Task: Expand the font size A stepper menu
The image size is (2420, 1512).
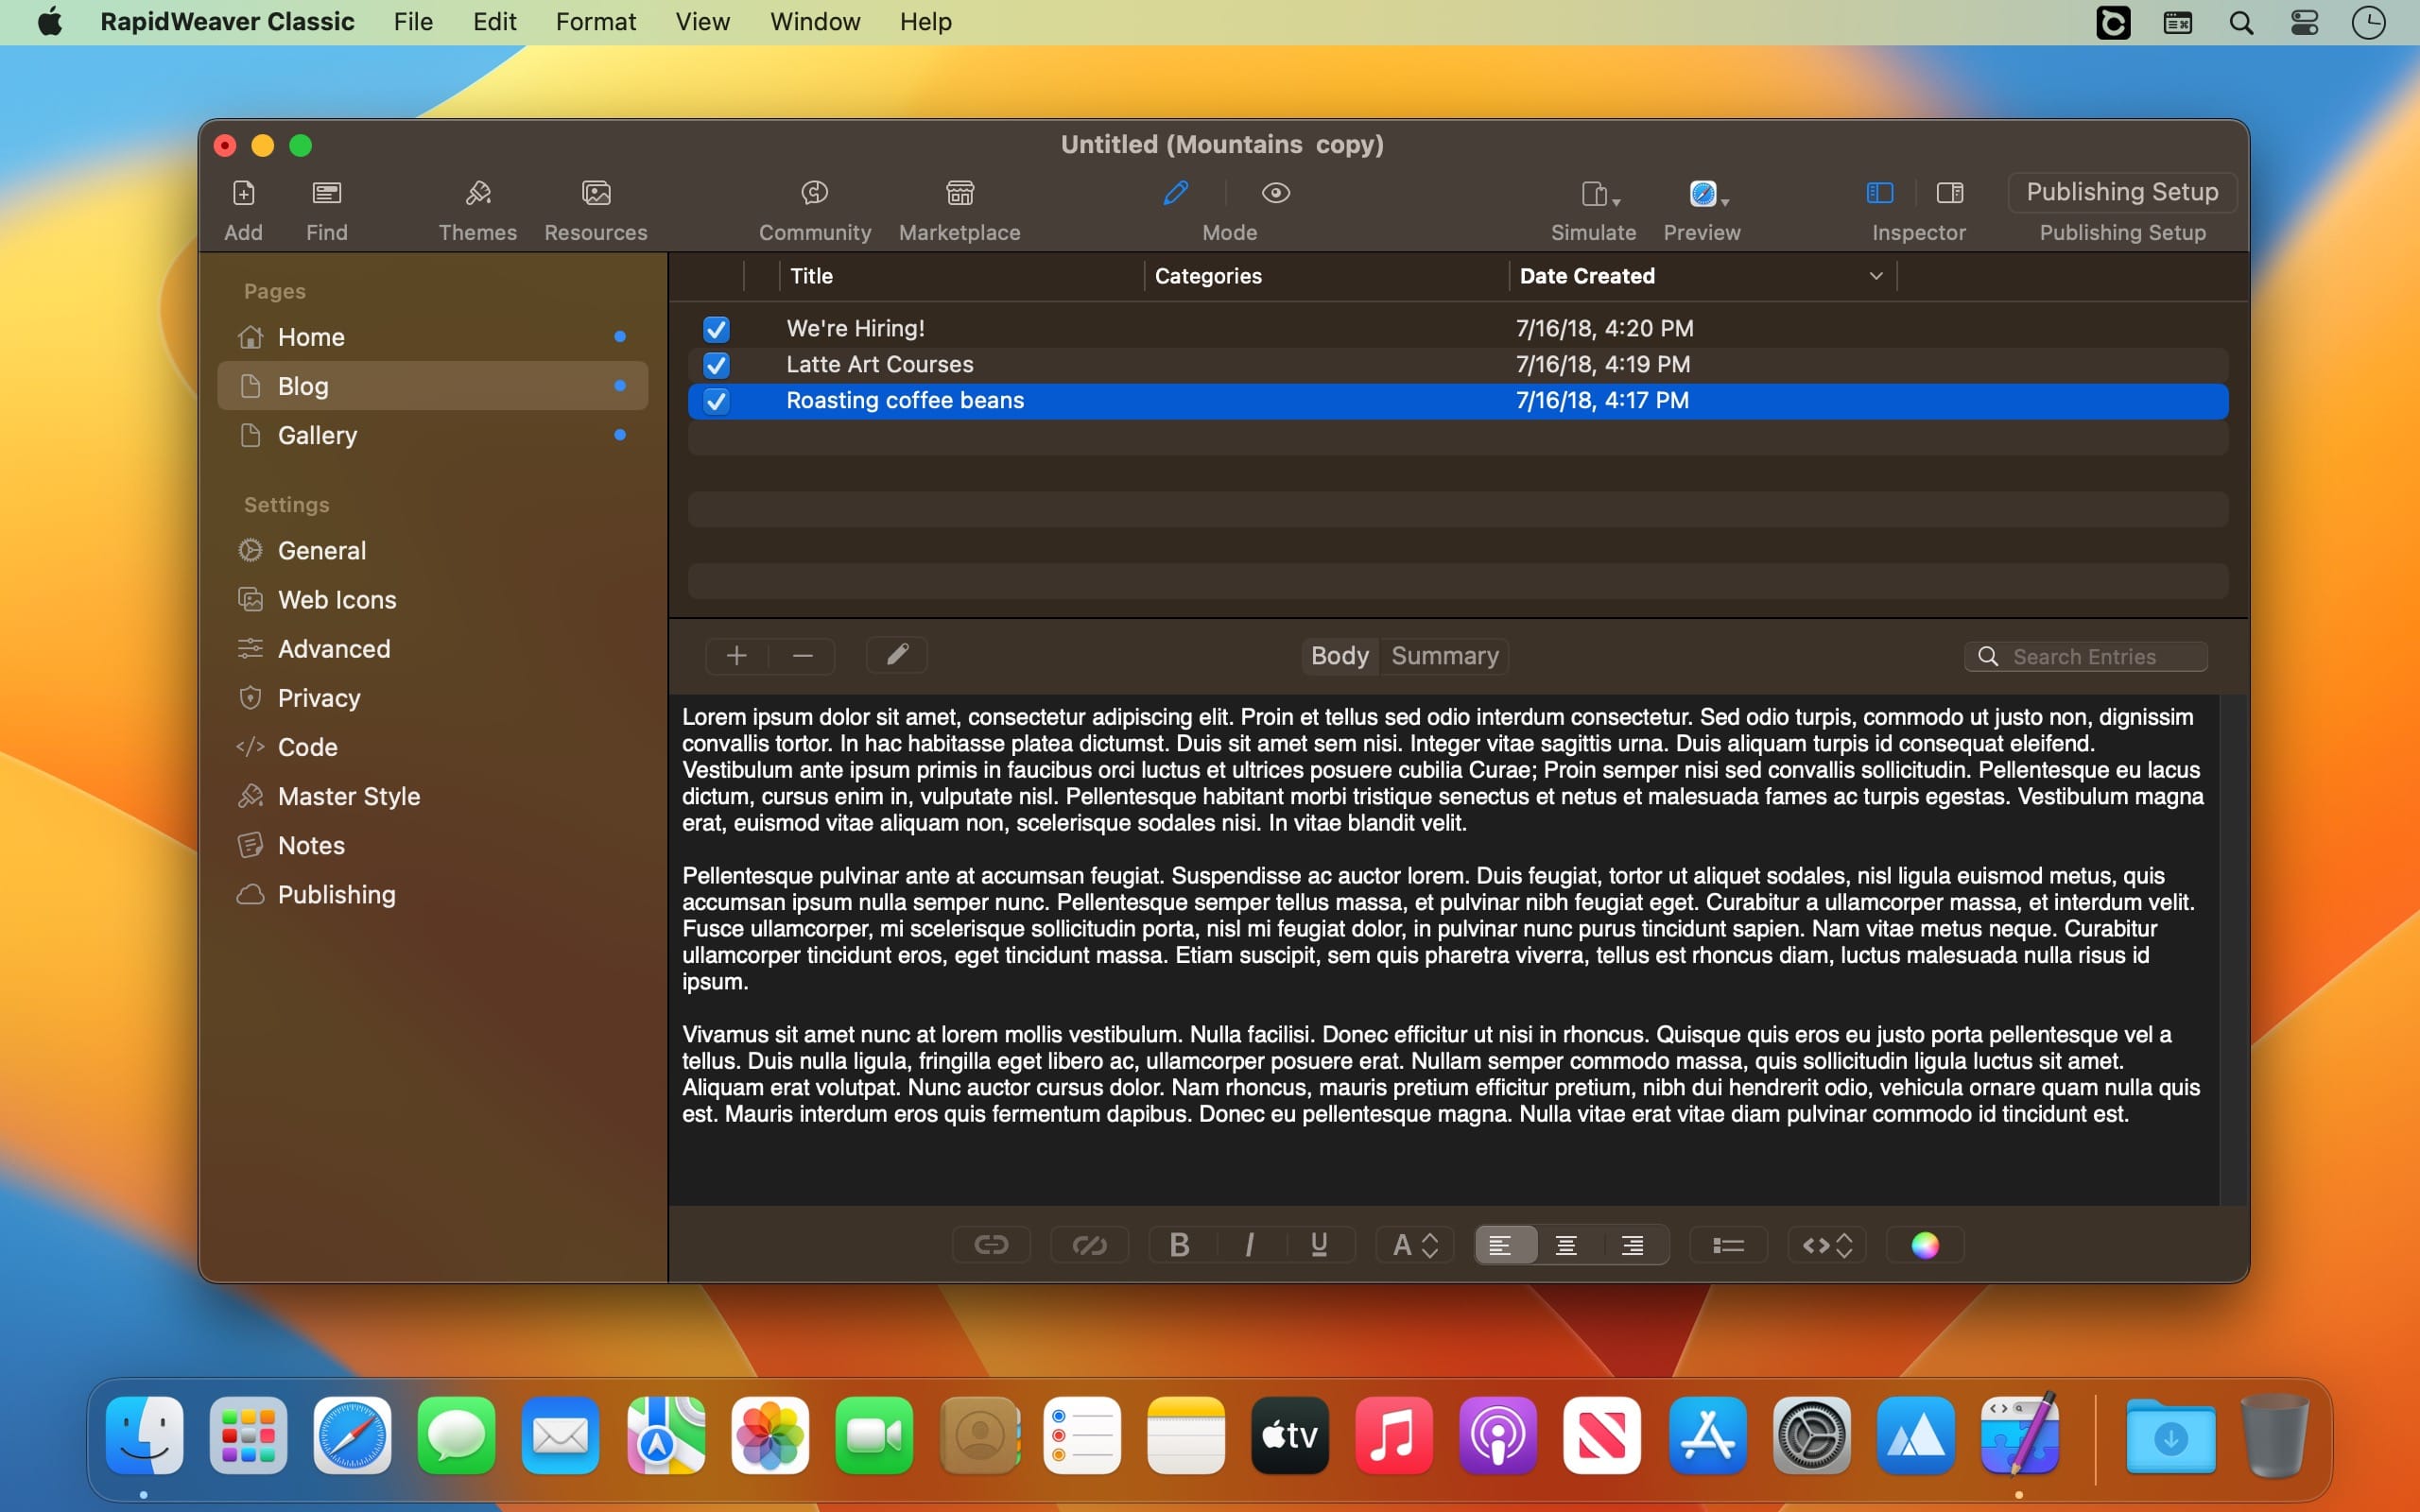Action: click(1415, 1245)
